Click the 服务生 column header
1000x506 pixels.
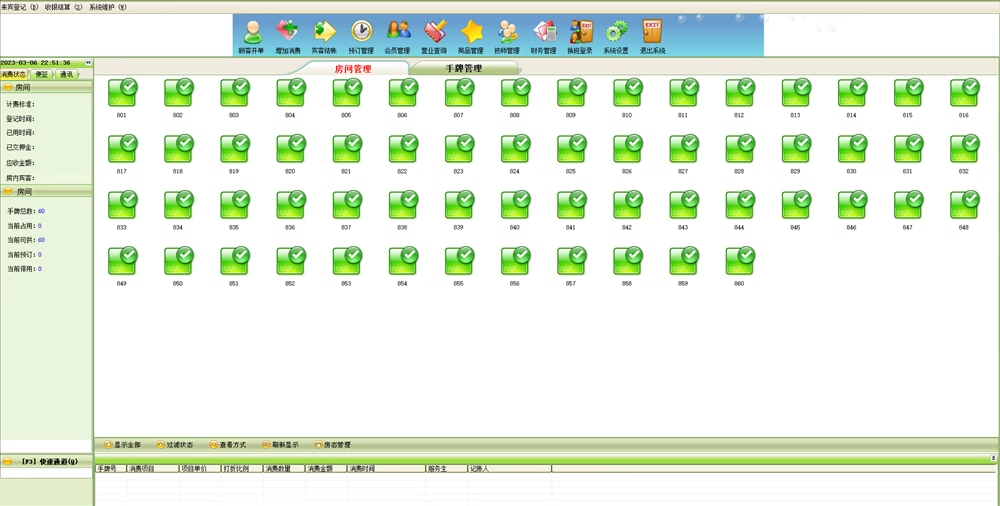pyautogui.click(x=446, y=468)
